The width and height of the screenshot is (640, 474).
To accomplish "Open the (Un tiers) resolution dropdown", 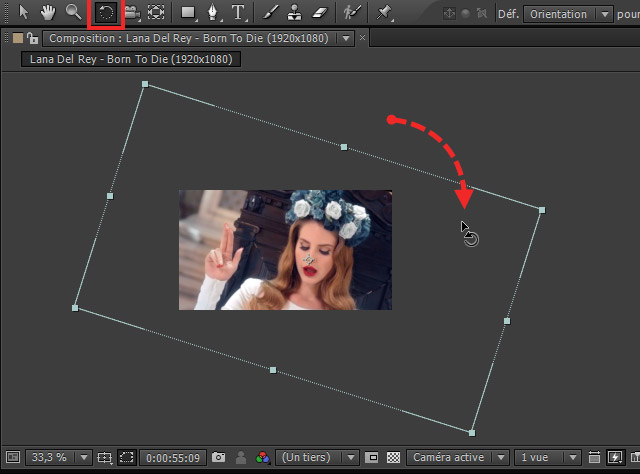I will 317,457.
